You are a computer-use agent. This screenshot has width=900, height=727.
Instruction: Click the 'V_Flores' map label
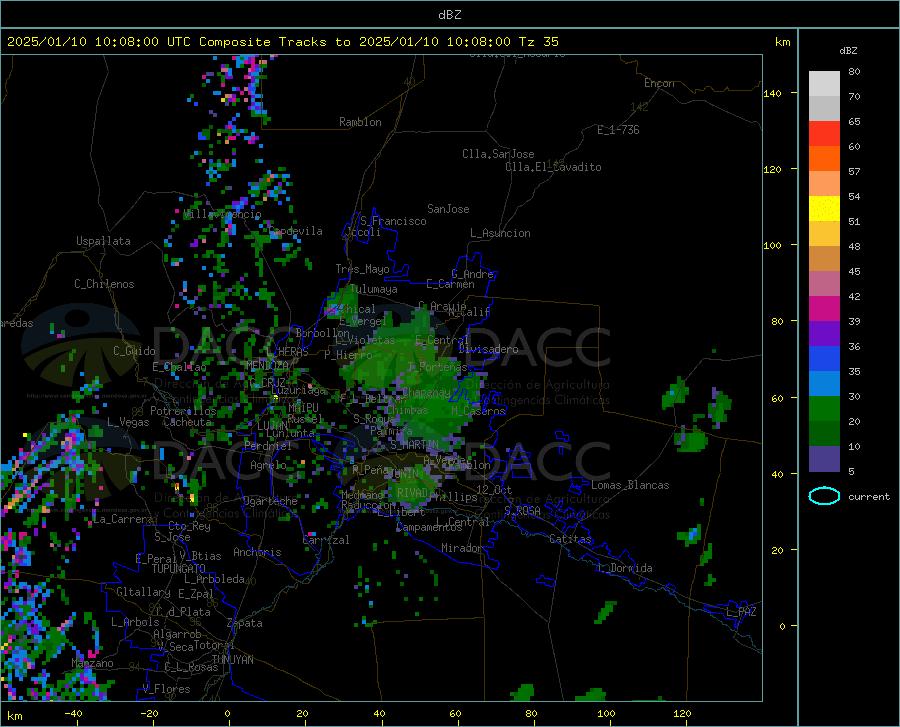[166, 689]
